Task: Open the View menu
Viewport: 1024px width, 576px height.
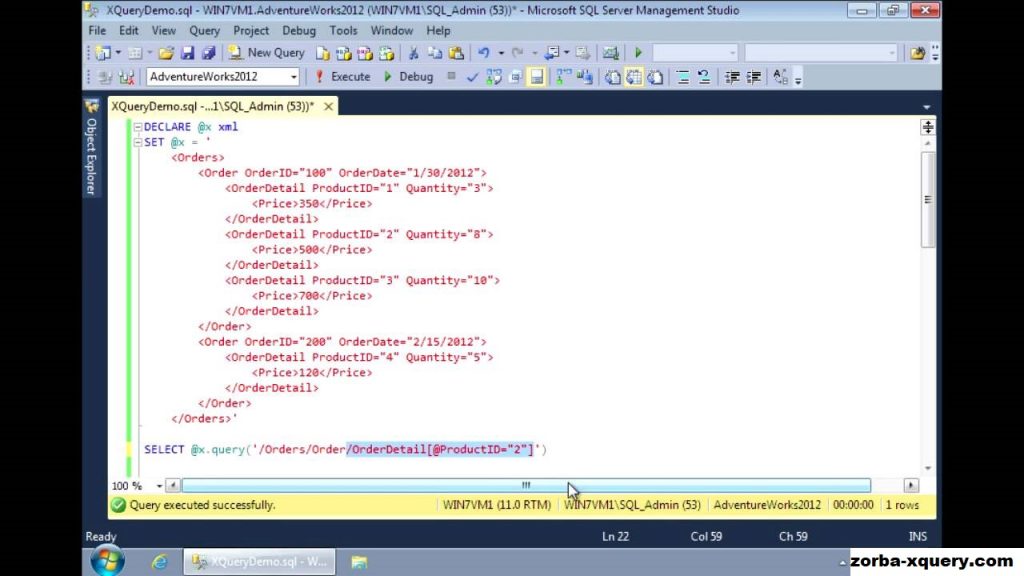Action: (163, 31)
